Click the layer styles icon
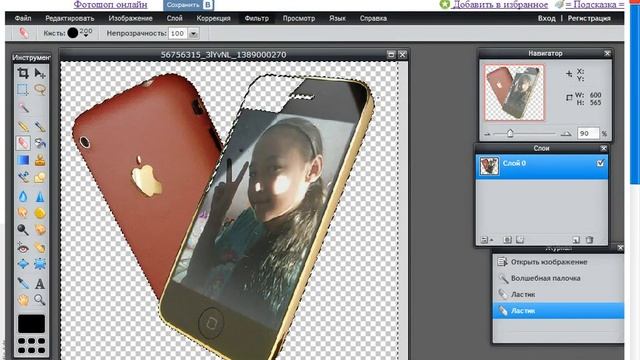This screenshot has height=360, width=640. [x=520, y=240]
